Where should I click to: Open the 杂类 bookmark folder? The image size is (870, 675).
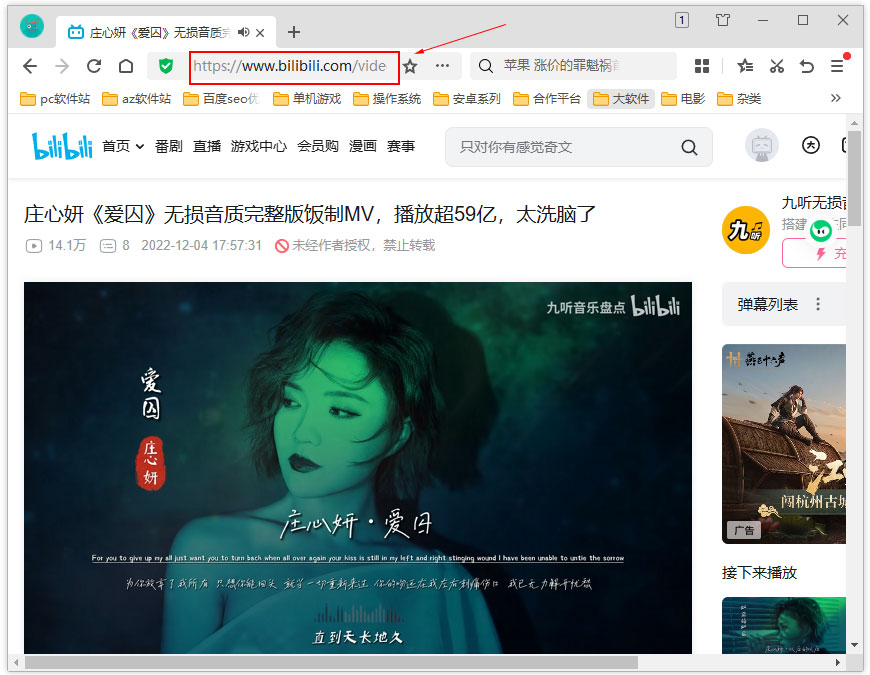pos(739,99)
